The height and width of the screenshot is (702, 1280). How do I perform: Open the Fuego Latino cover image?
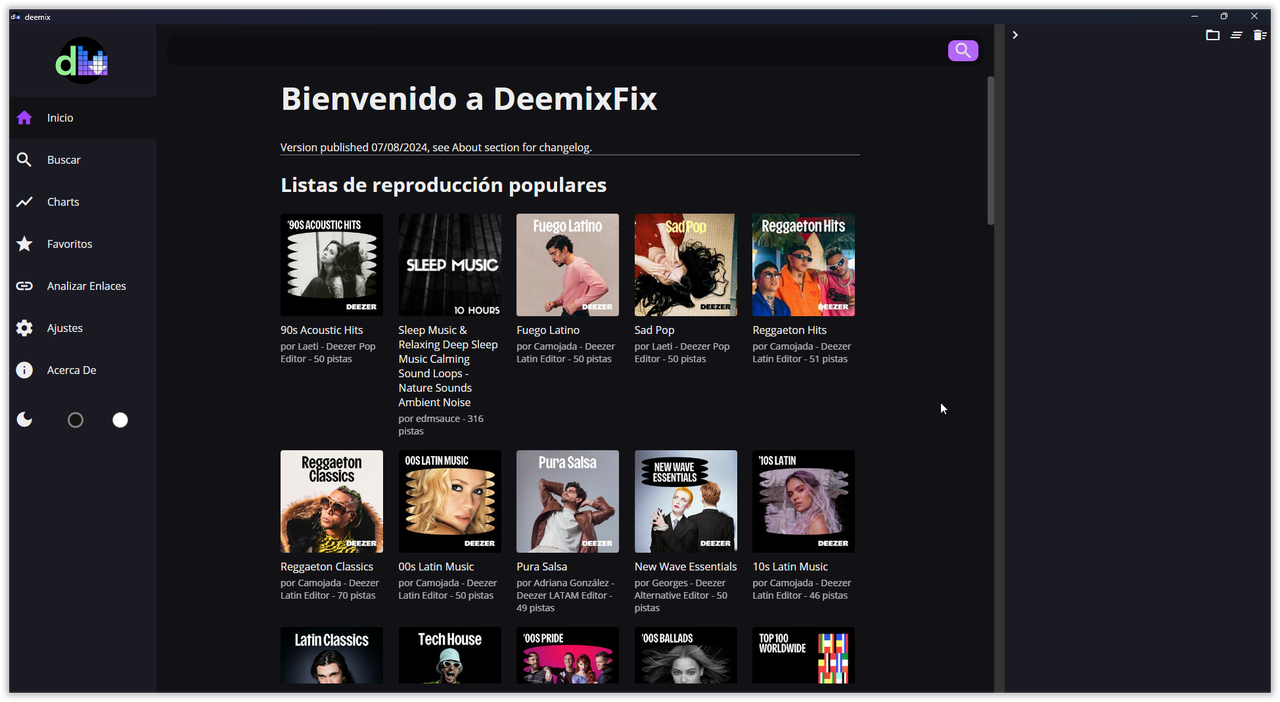(x=568, y=265)
